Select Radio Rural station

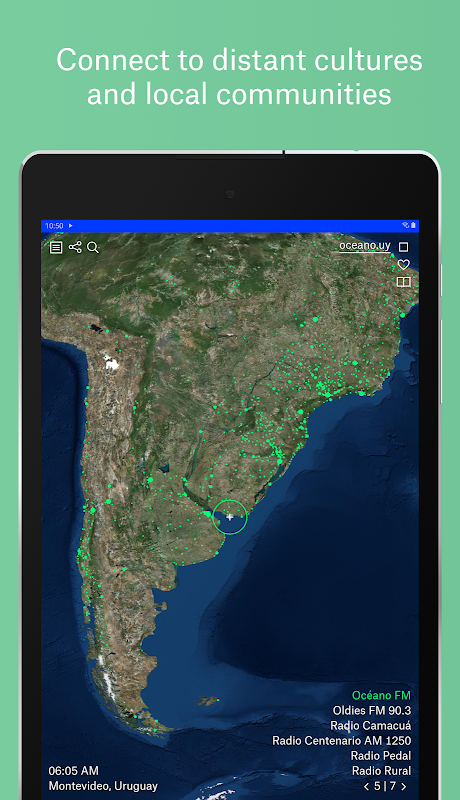(x=381, y=771)
